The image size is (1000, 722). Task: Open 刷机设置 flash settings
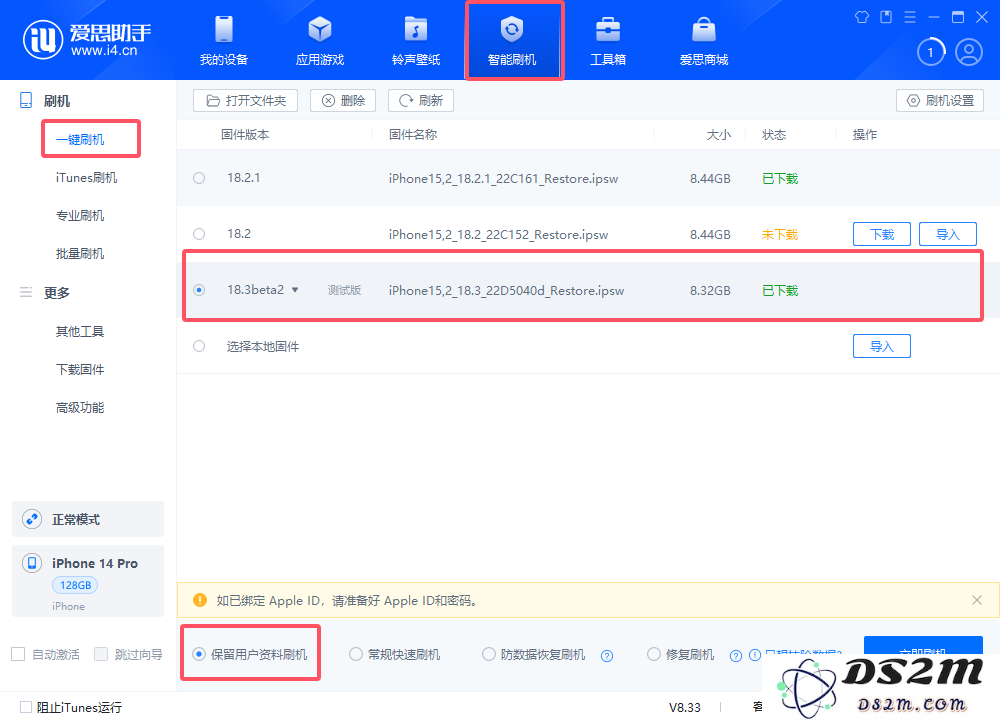click(940, 101)
